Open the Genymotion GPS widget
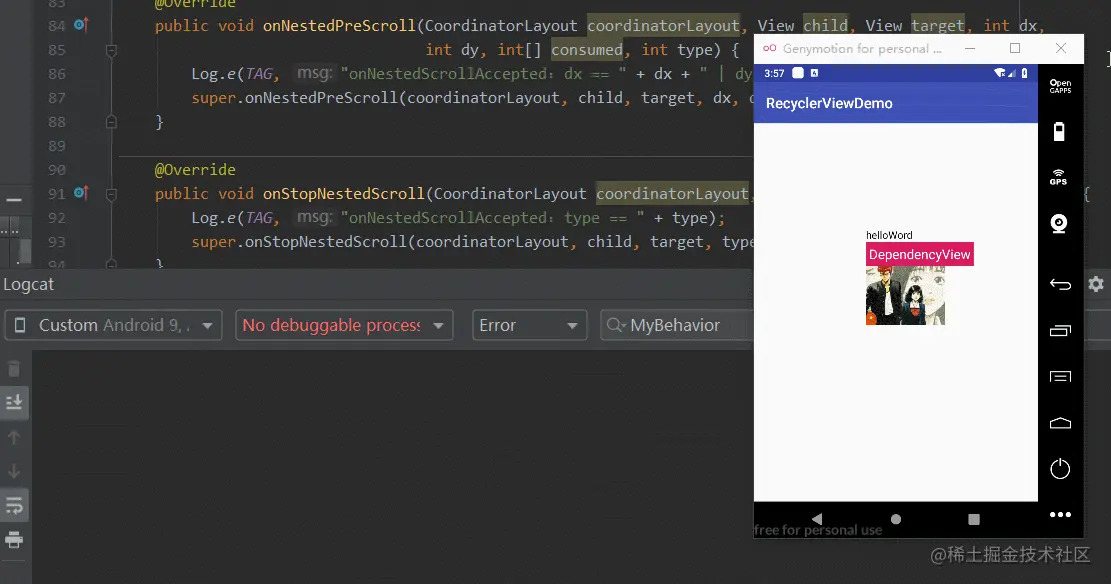The height and width of the screenshot is (584, 1111). (1059, 177)
